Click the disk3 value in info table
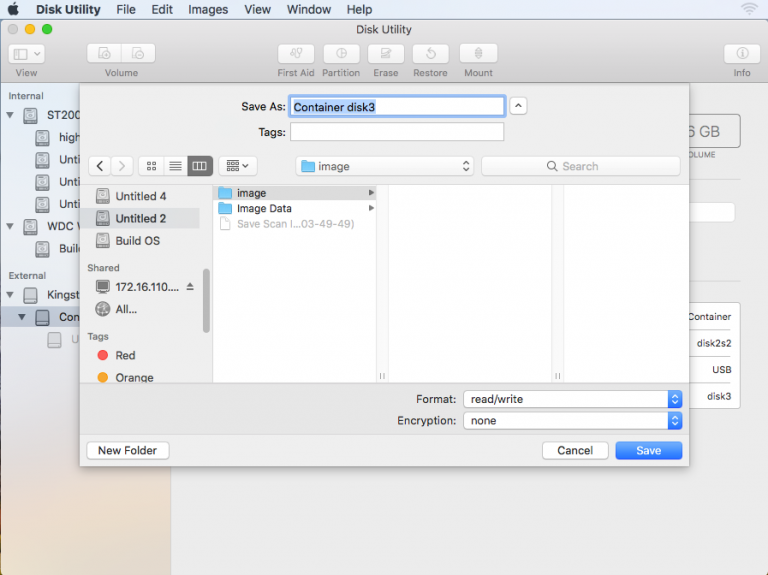 (x=719, y=396)
